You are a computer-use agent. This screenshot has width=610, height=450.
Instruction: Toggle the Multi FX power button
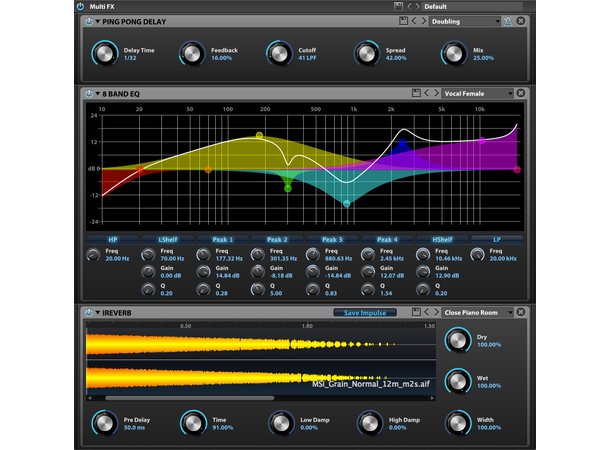tap(81, 6)
